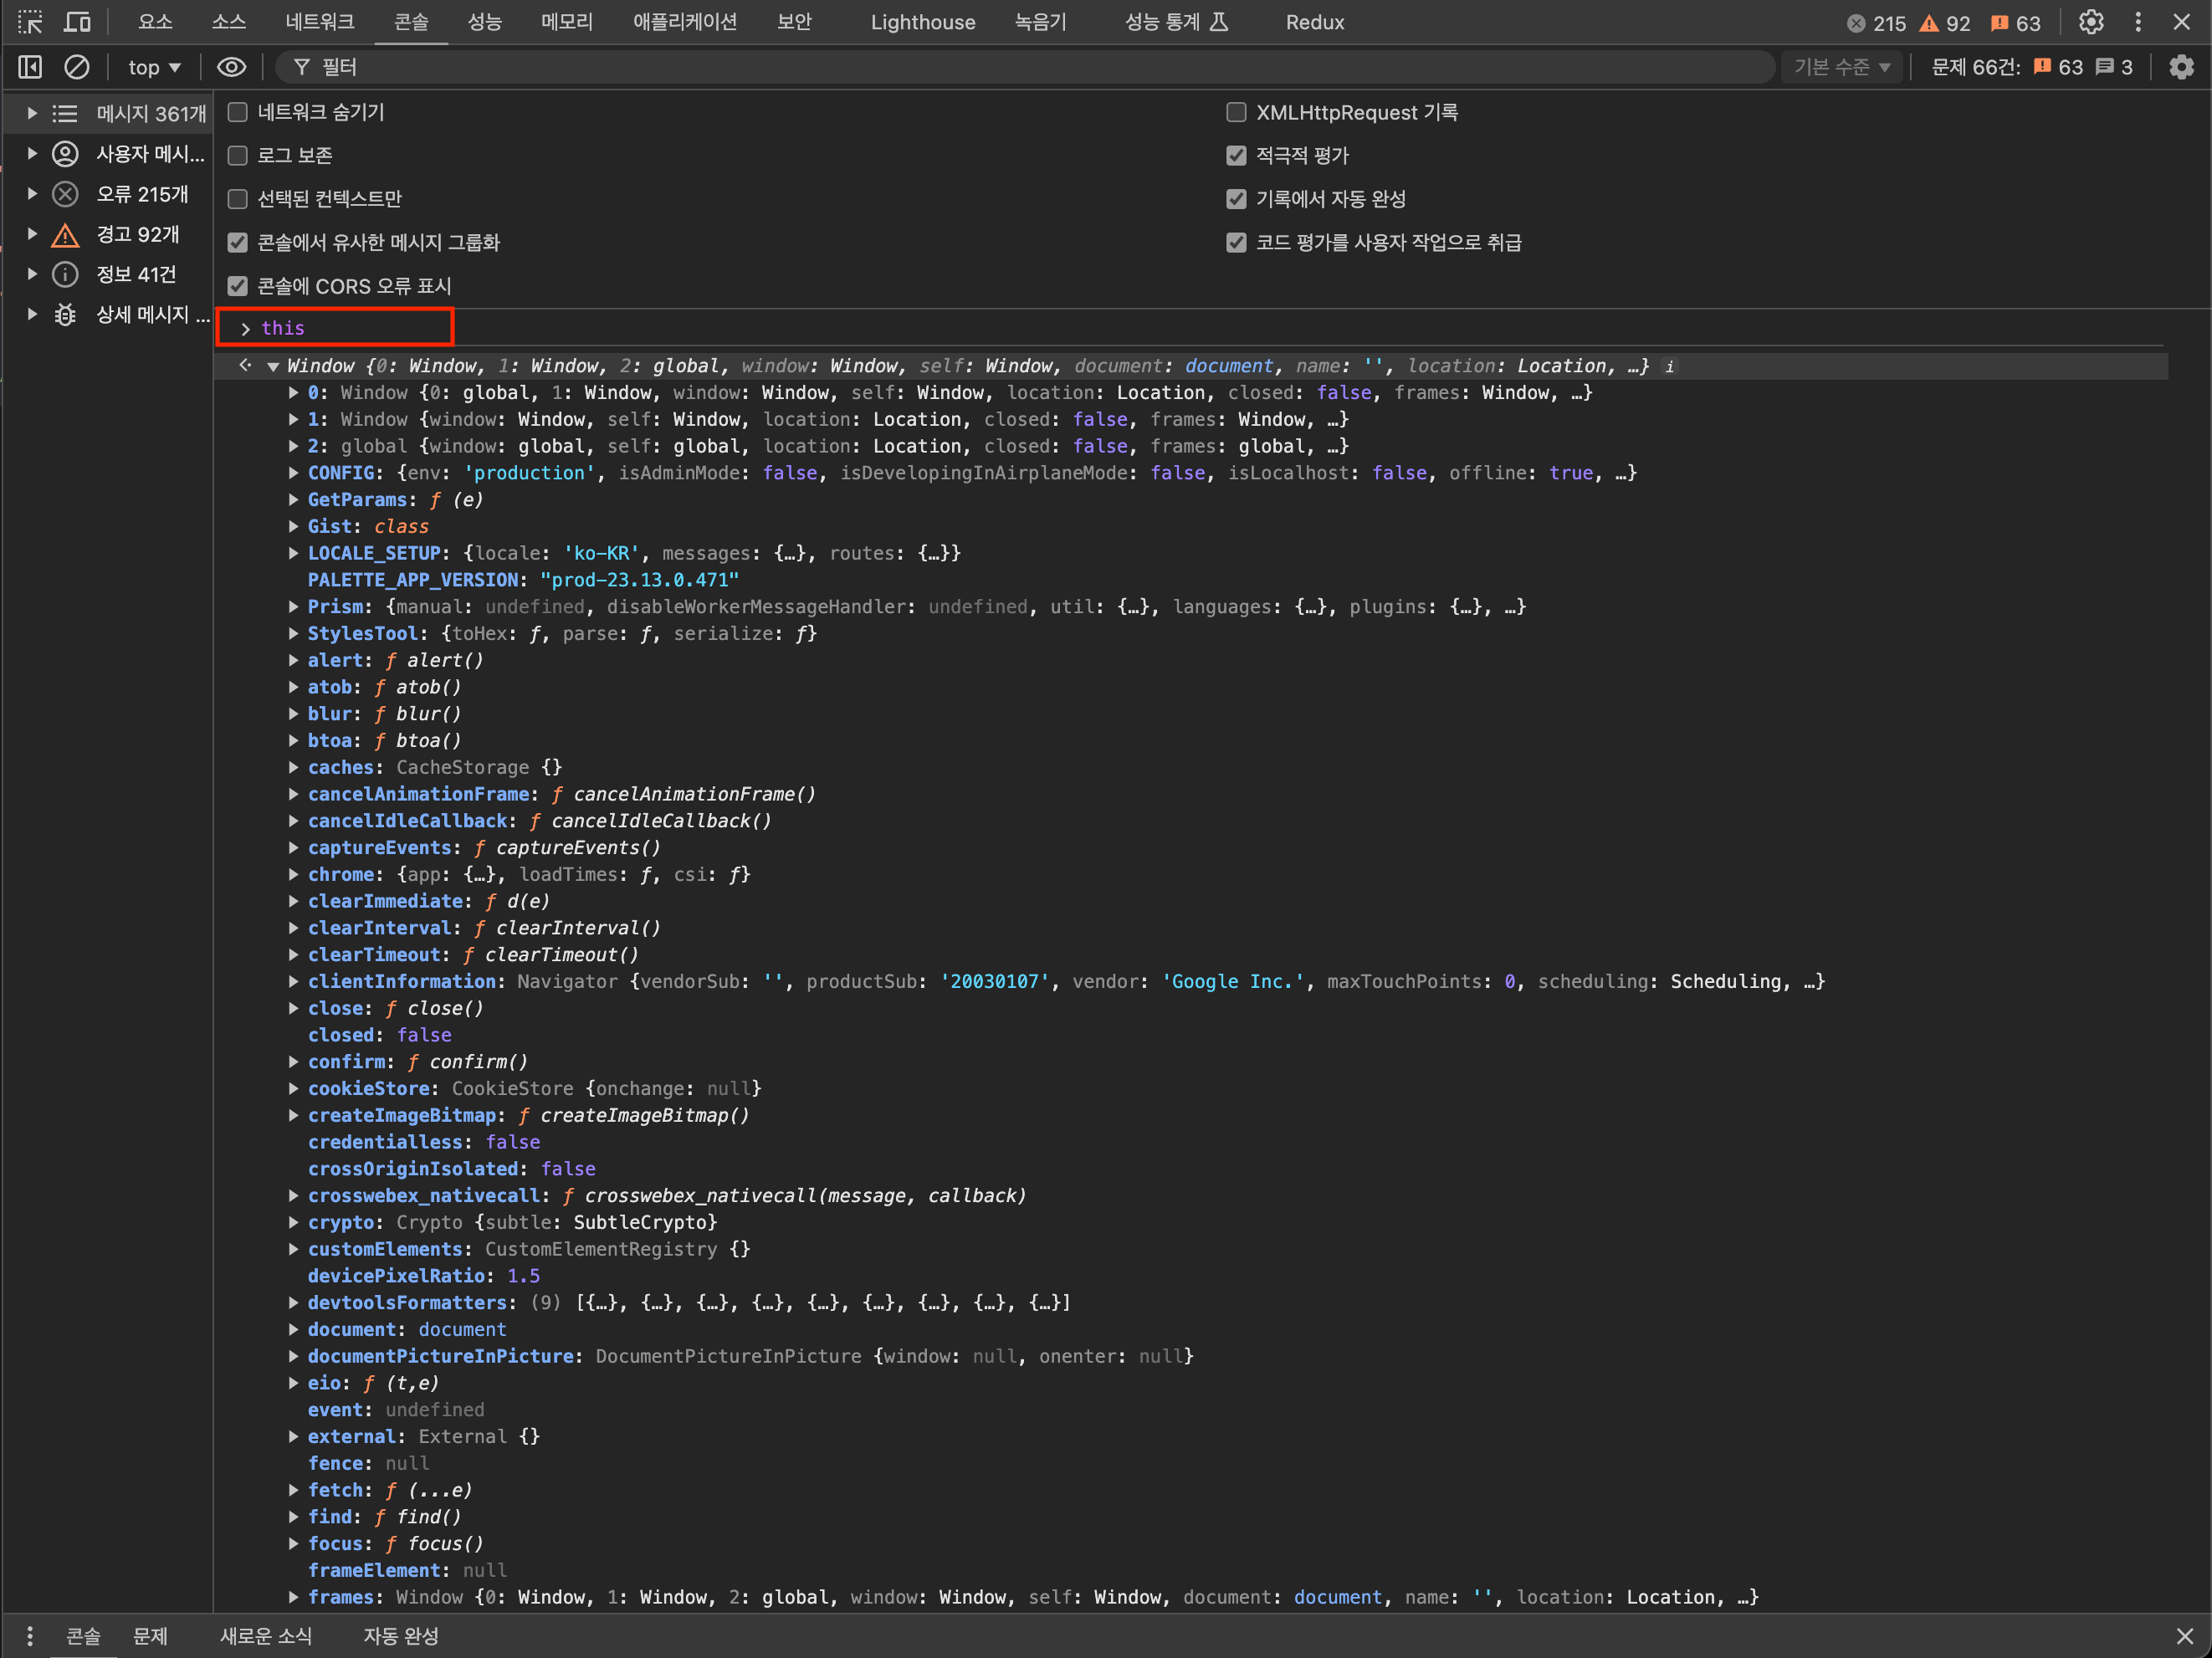Screen dimensions: 2212x1658
Task: Uncheck 코드 평가를 사용자 작업으로 취급
Action: tap(1236, 242)
